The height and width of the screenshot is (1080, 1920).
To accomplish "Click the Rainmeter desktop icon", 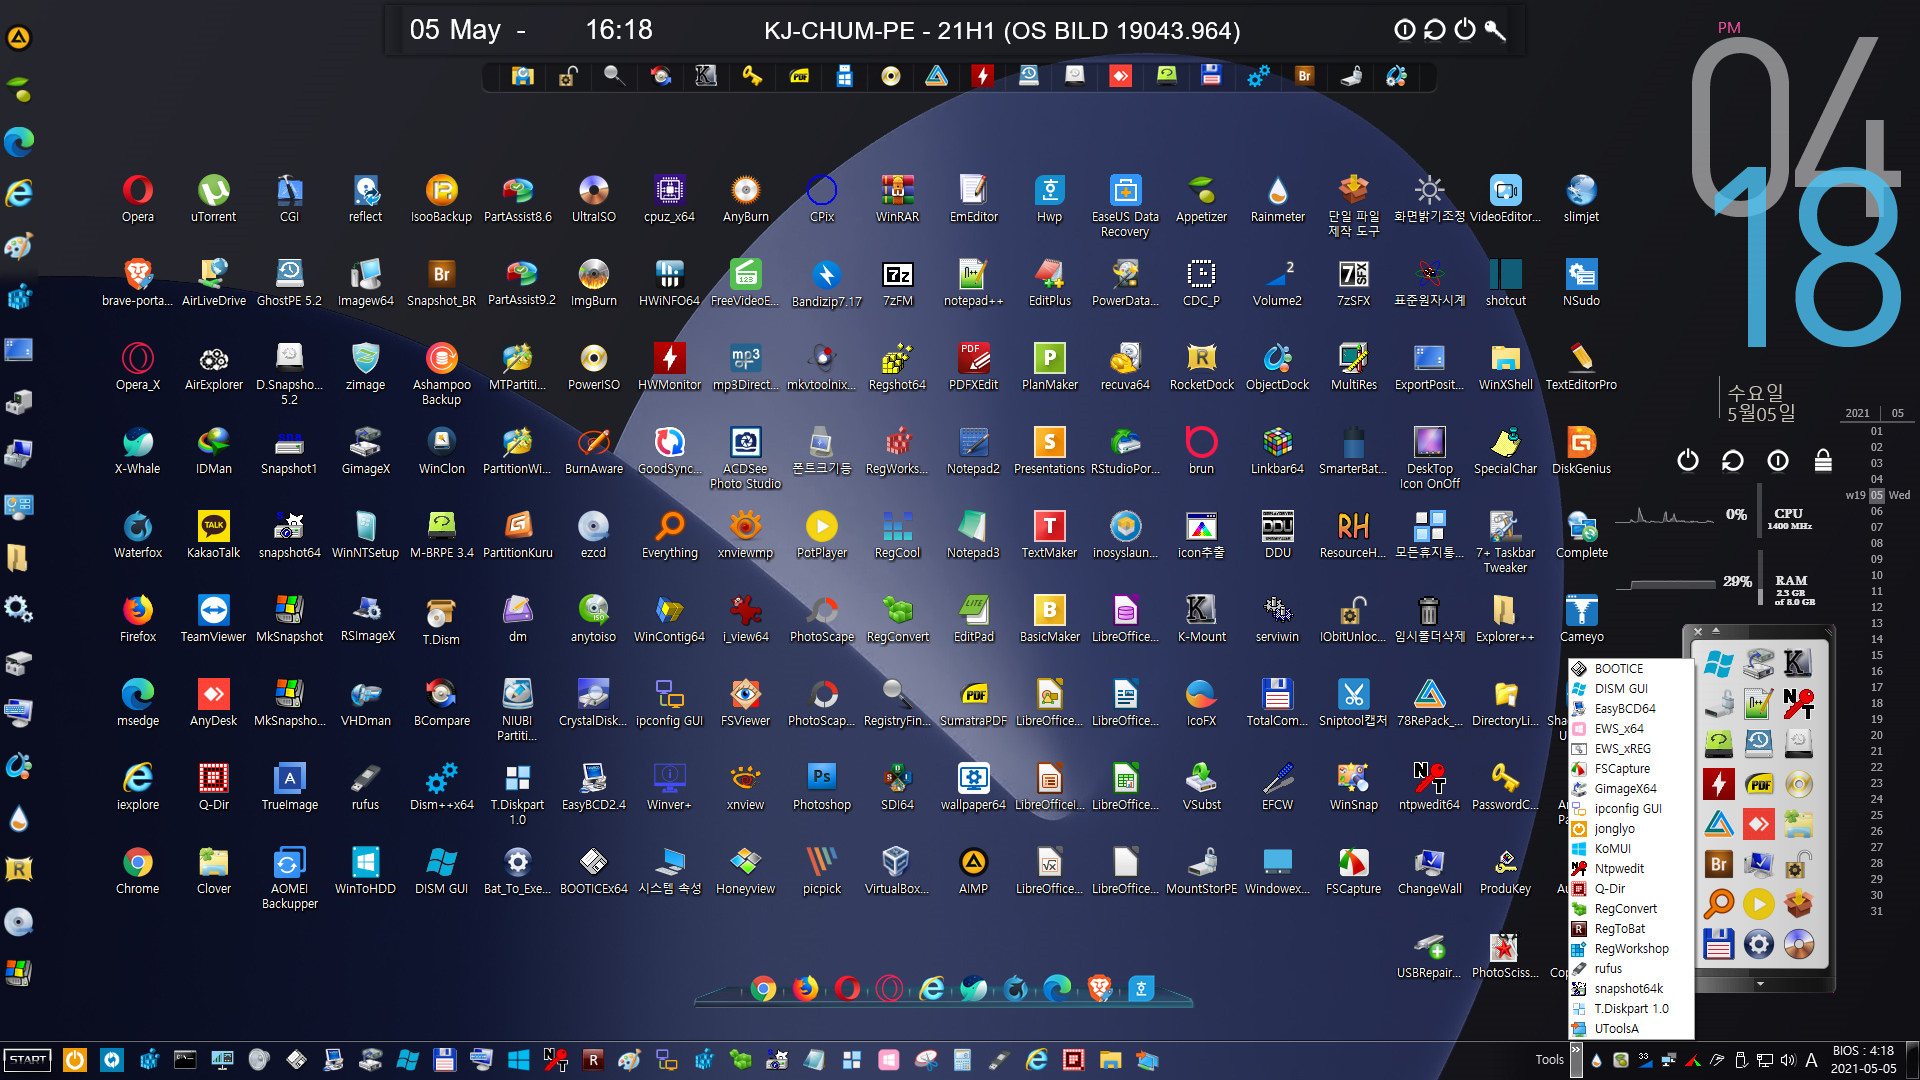I will click(1277, 198).
